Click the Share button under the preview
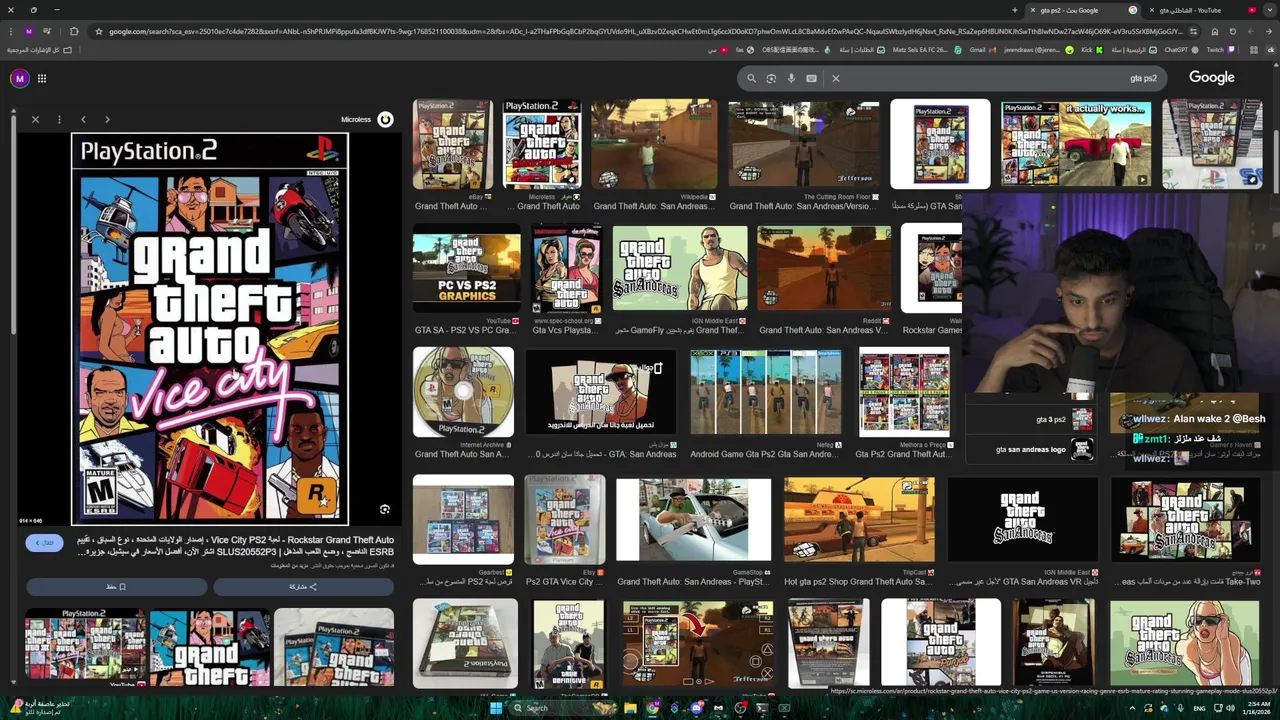 [x=303, y=587]
